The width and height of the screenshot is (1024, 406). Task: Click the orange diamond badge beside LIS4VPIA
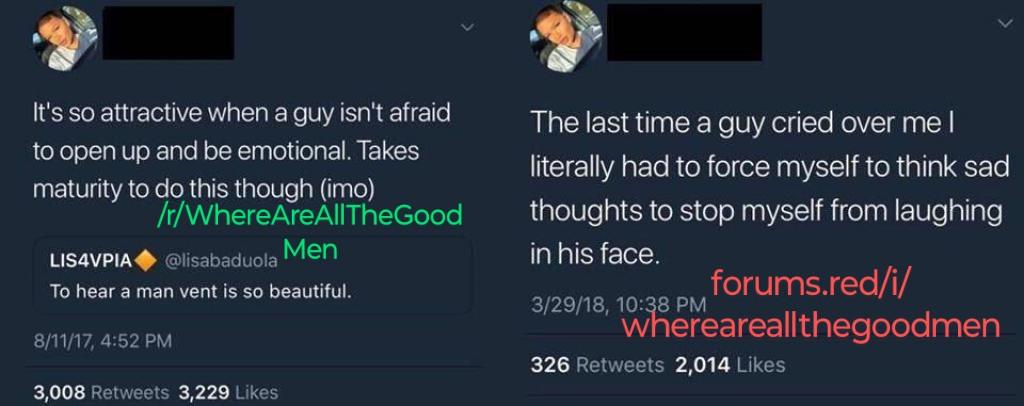point(145,262)
